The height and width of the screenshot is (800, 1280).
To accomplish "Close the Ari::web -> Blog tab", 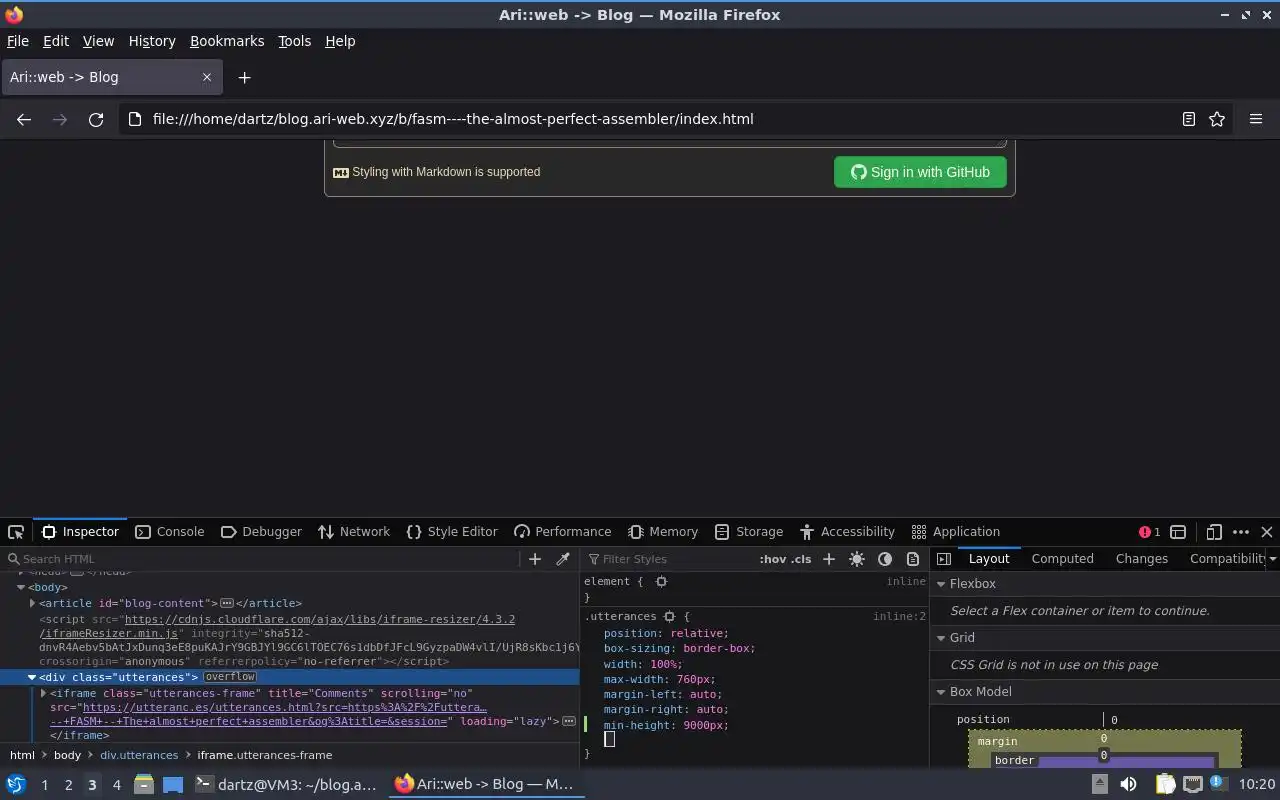I will tap(207, 77).
